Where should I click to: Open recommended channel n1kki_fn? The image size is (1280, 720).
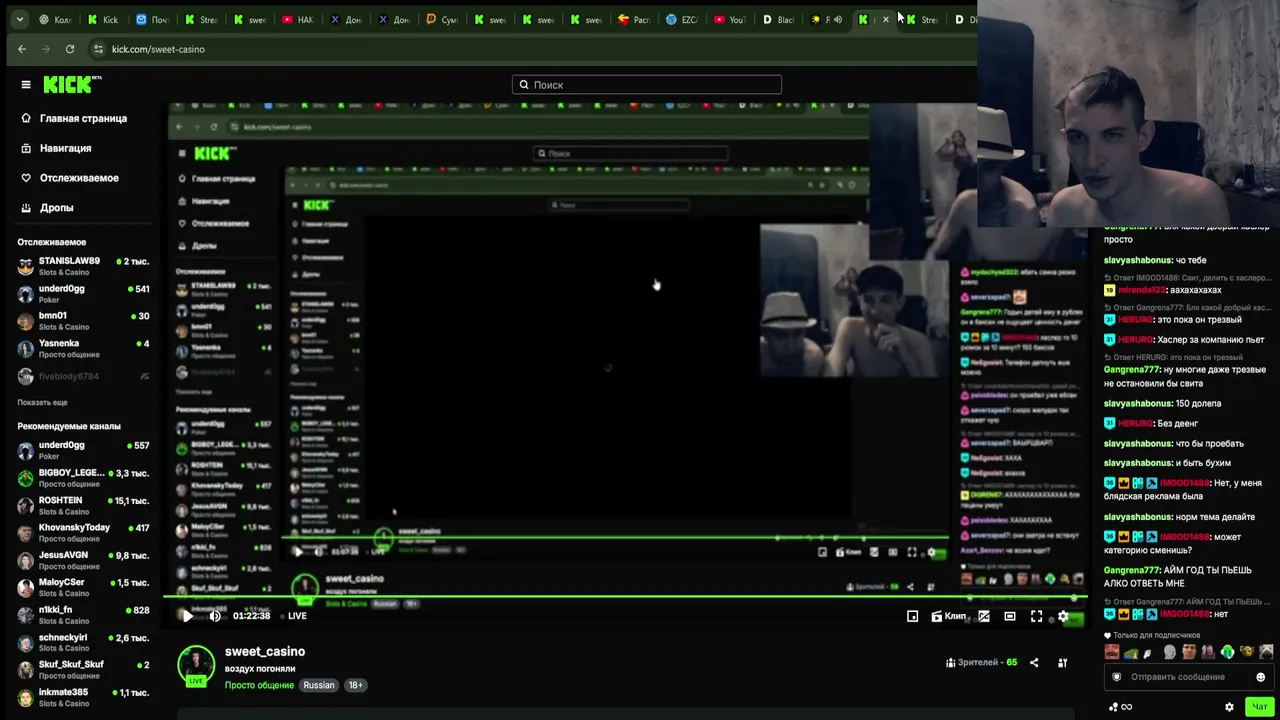(83, 614)
